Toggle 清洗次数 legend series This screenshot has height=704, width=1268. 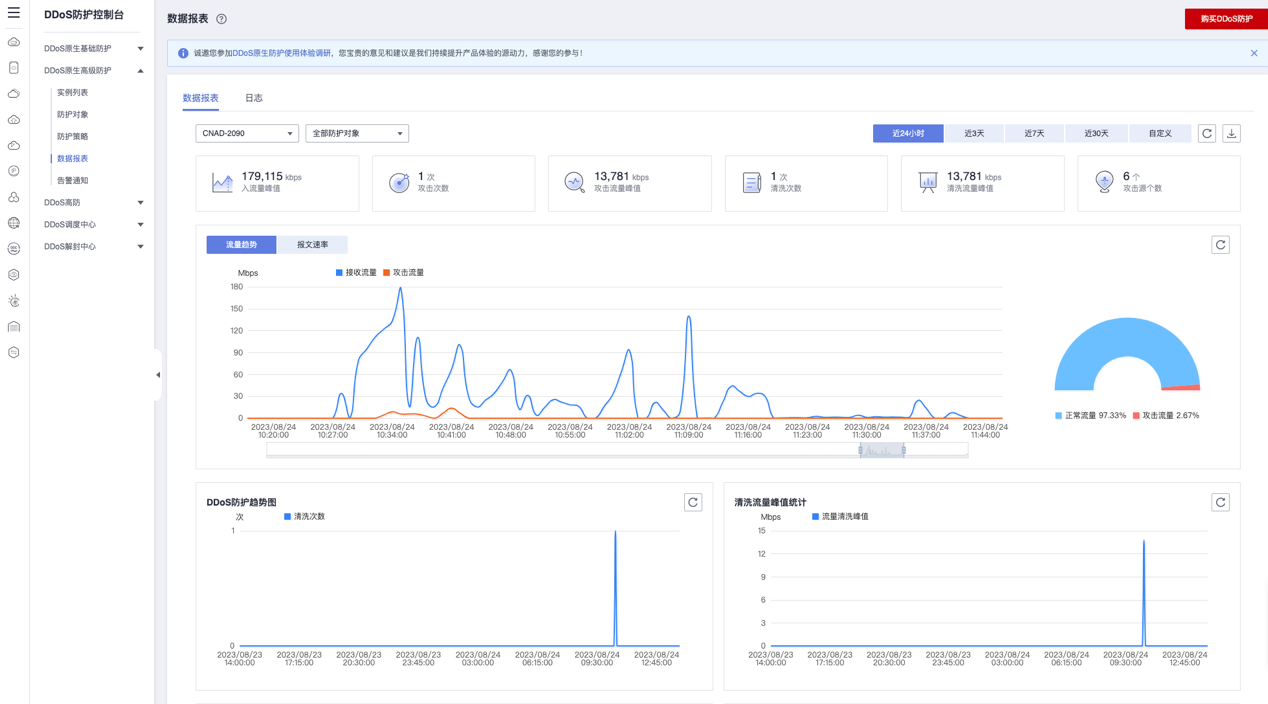click(x=304, y=517)
